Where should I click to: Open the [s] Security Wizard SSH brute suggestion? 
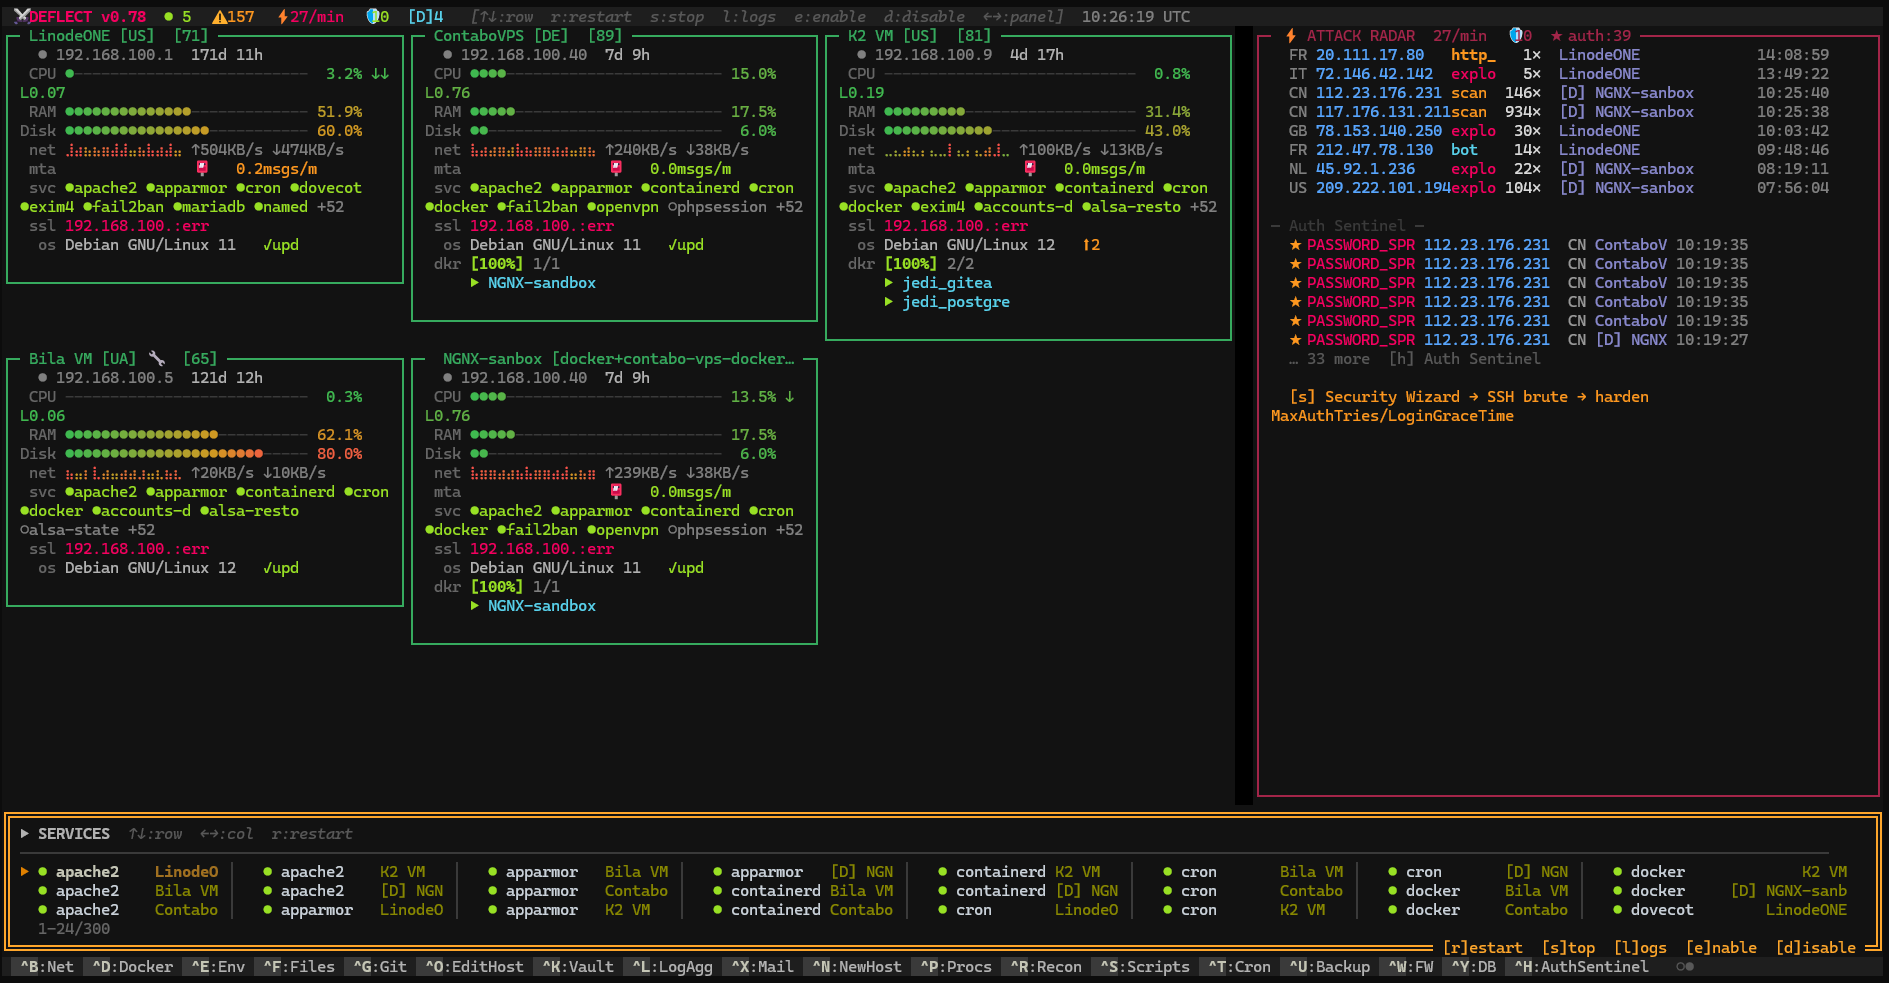click(x=1460, y=406)
